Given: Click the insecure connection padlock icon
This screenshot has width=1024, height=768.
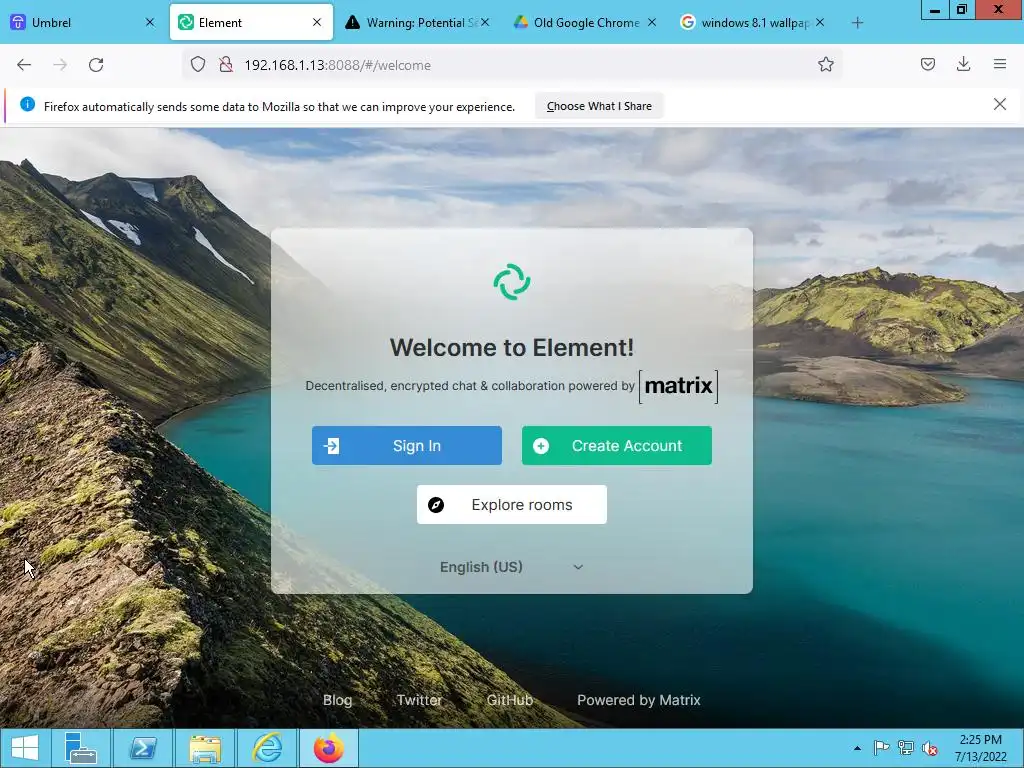Looking at the screenshot, I should (x=226, y=65).
